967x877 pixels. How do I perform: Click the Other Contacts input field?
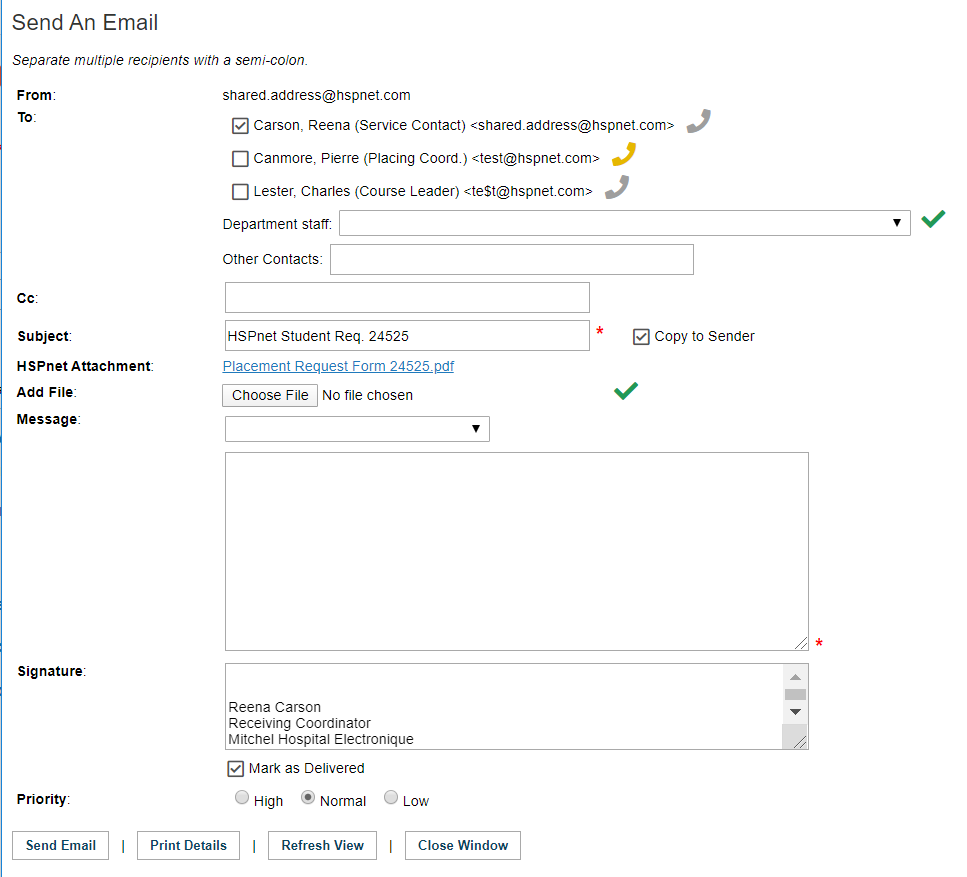coord(512,260)
